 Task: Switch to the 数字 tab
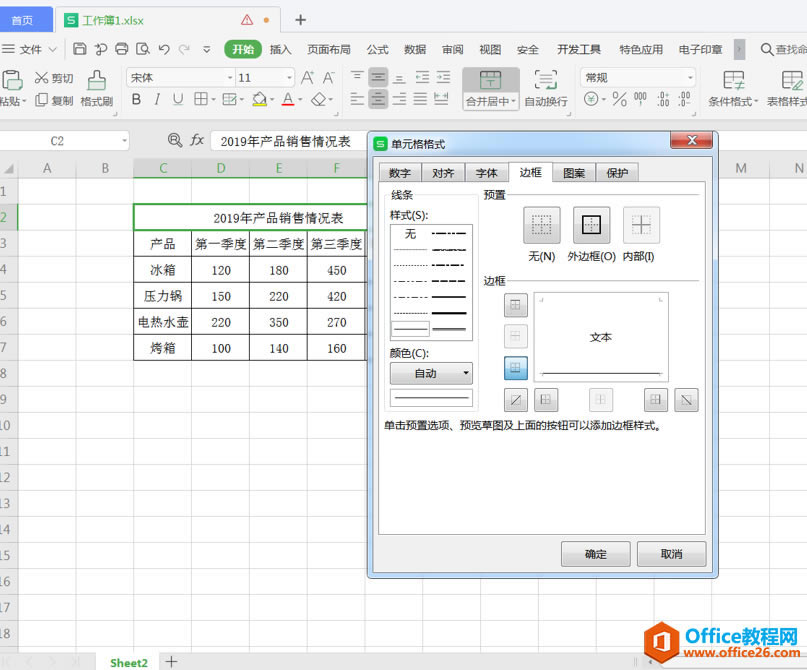(399, 173)
